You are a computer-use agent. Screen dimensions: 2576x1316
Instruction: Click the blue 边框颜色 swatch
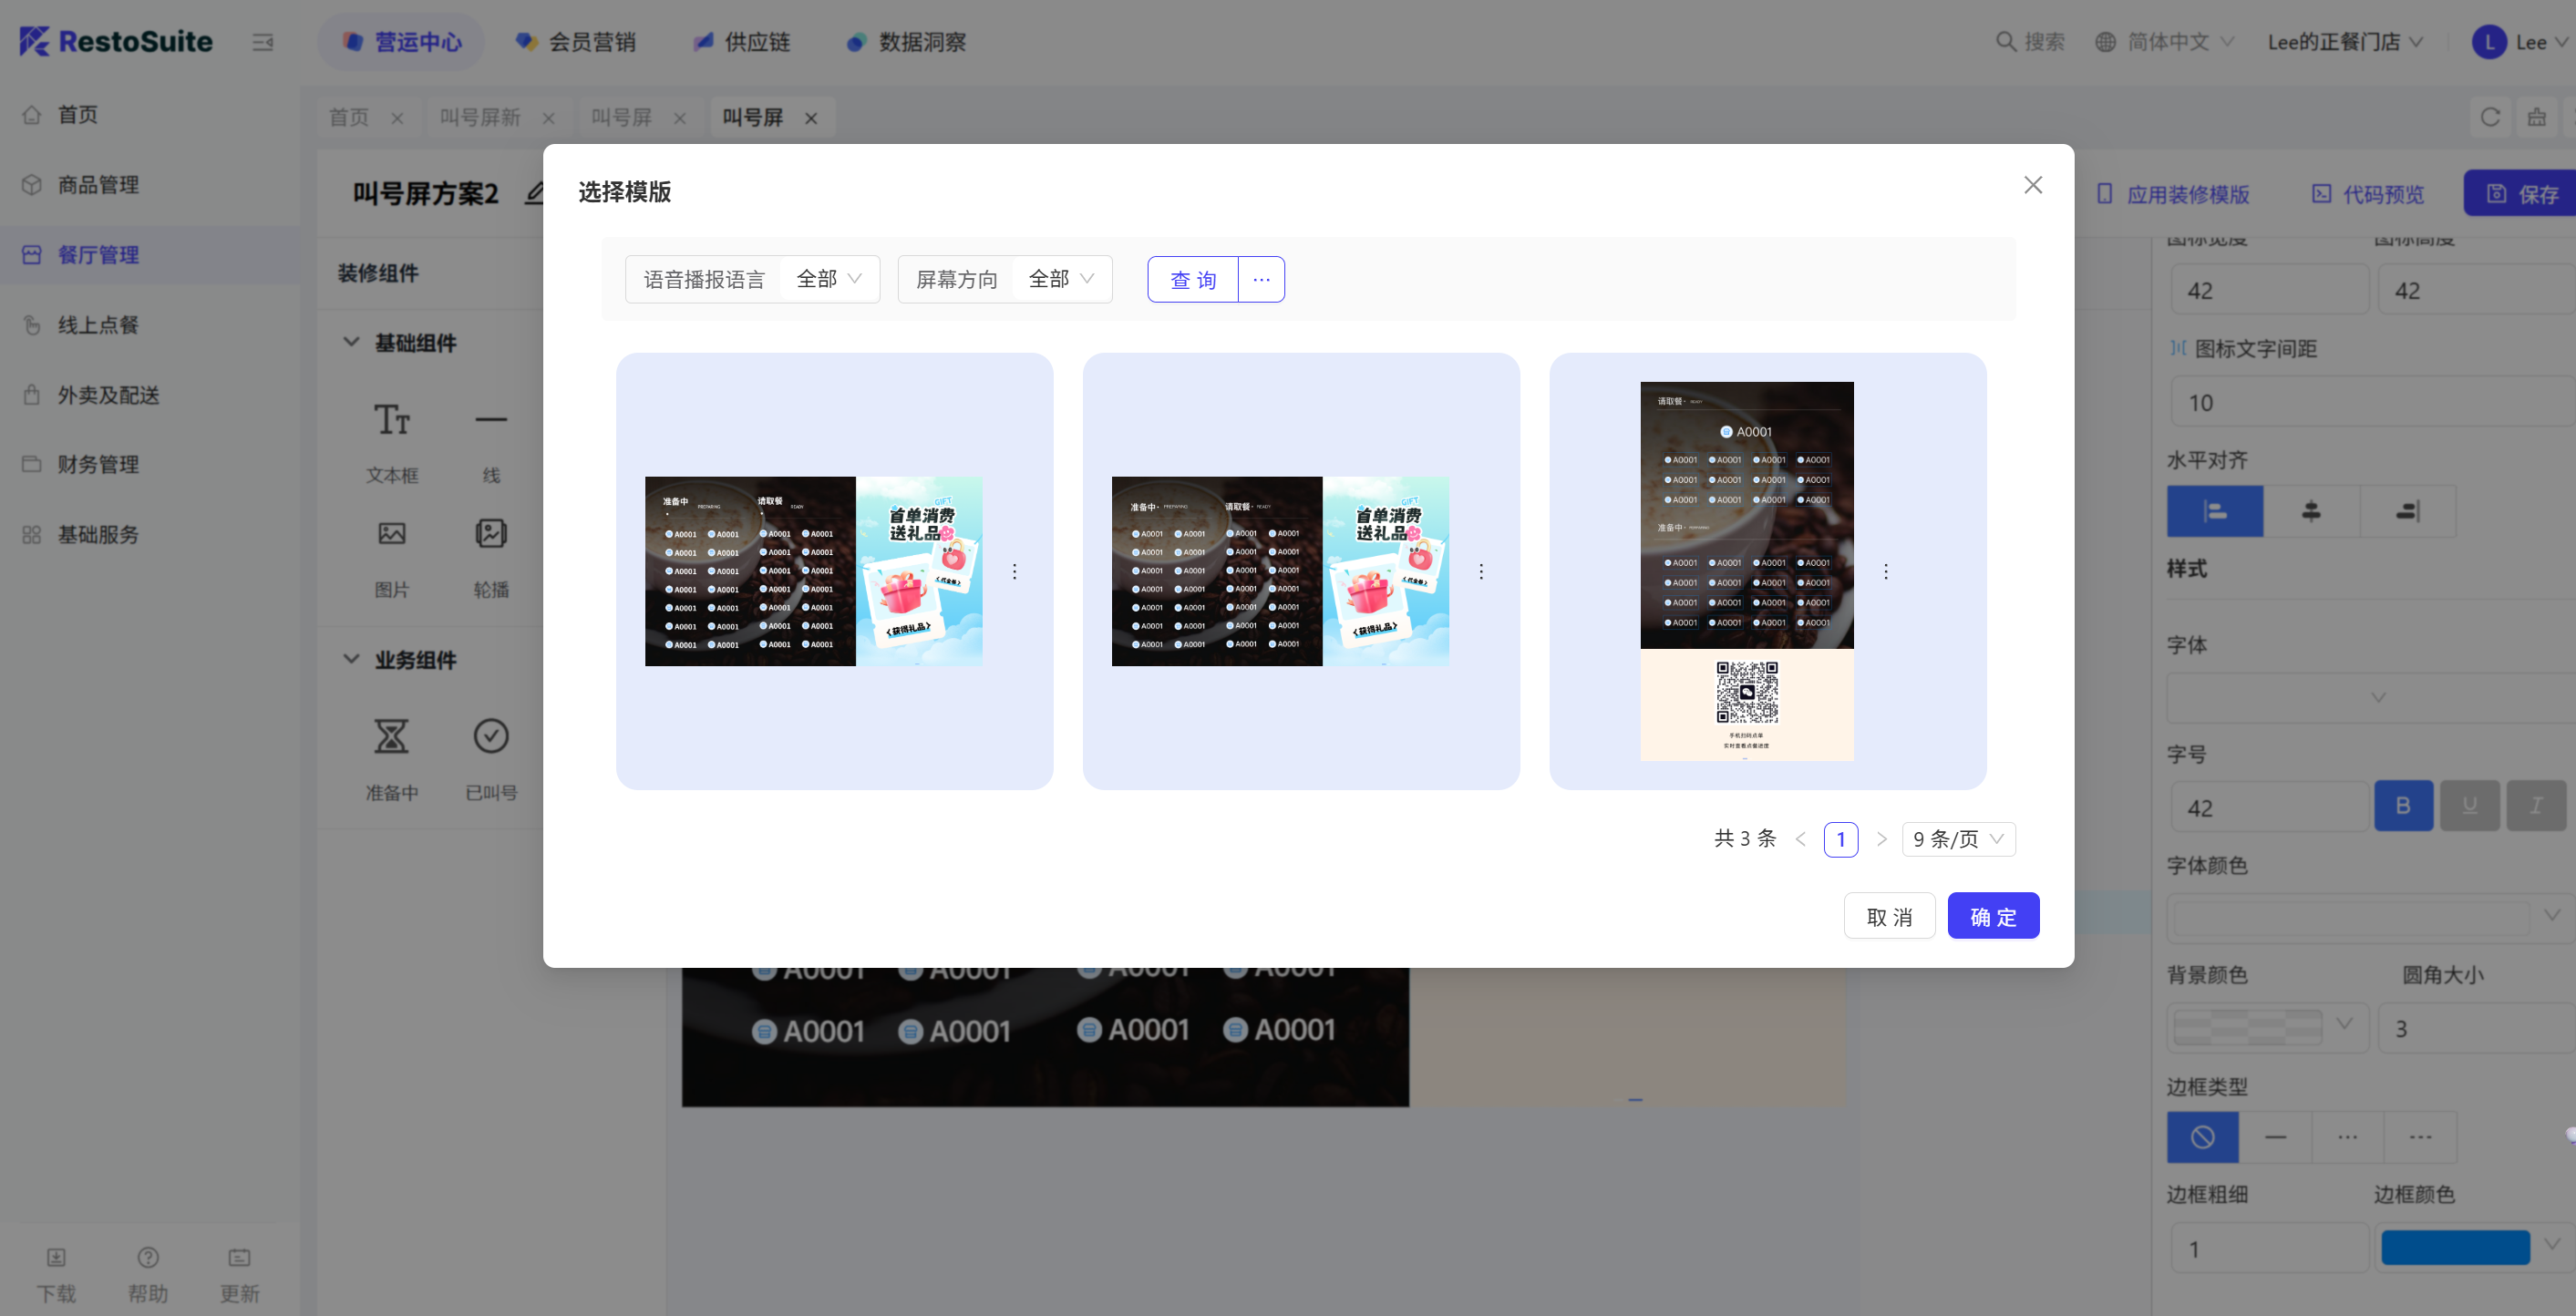tap(2454, 1247)
